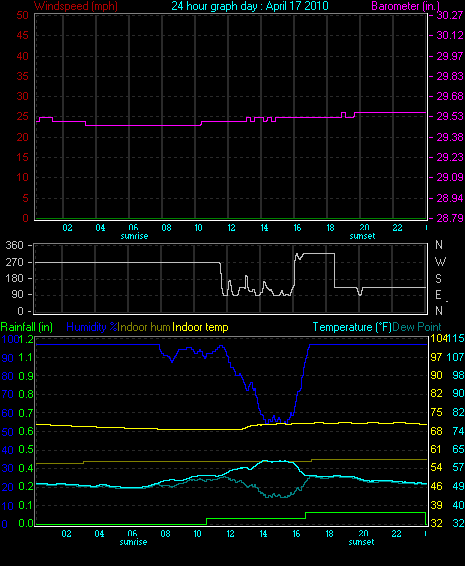This screenshot has width=465, height=566.
Task: Click the 30.27 barometer scale value
Action: click(x=450, y=15)
